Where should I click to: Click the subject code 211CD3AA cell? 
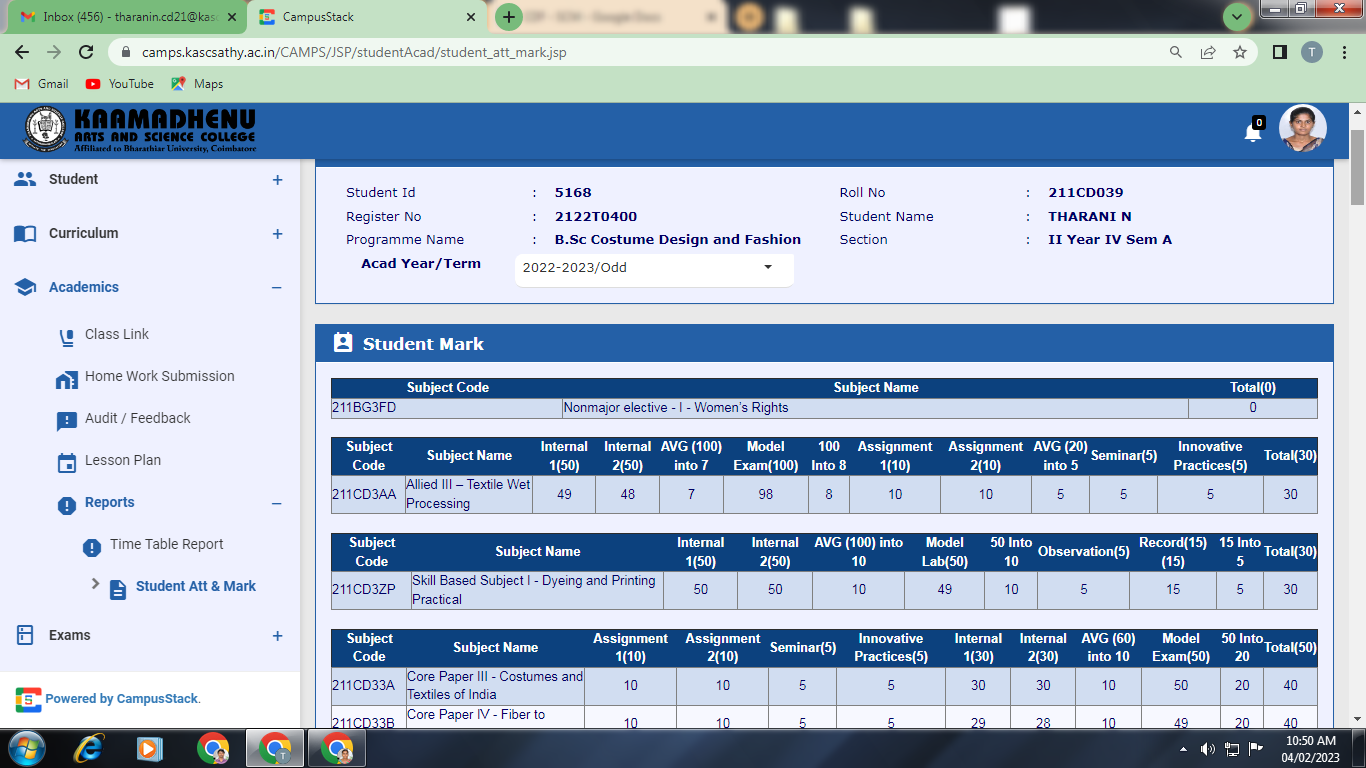(368, 494)
